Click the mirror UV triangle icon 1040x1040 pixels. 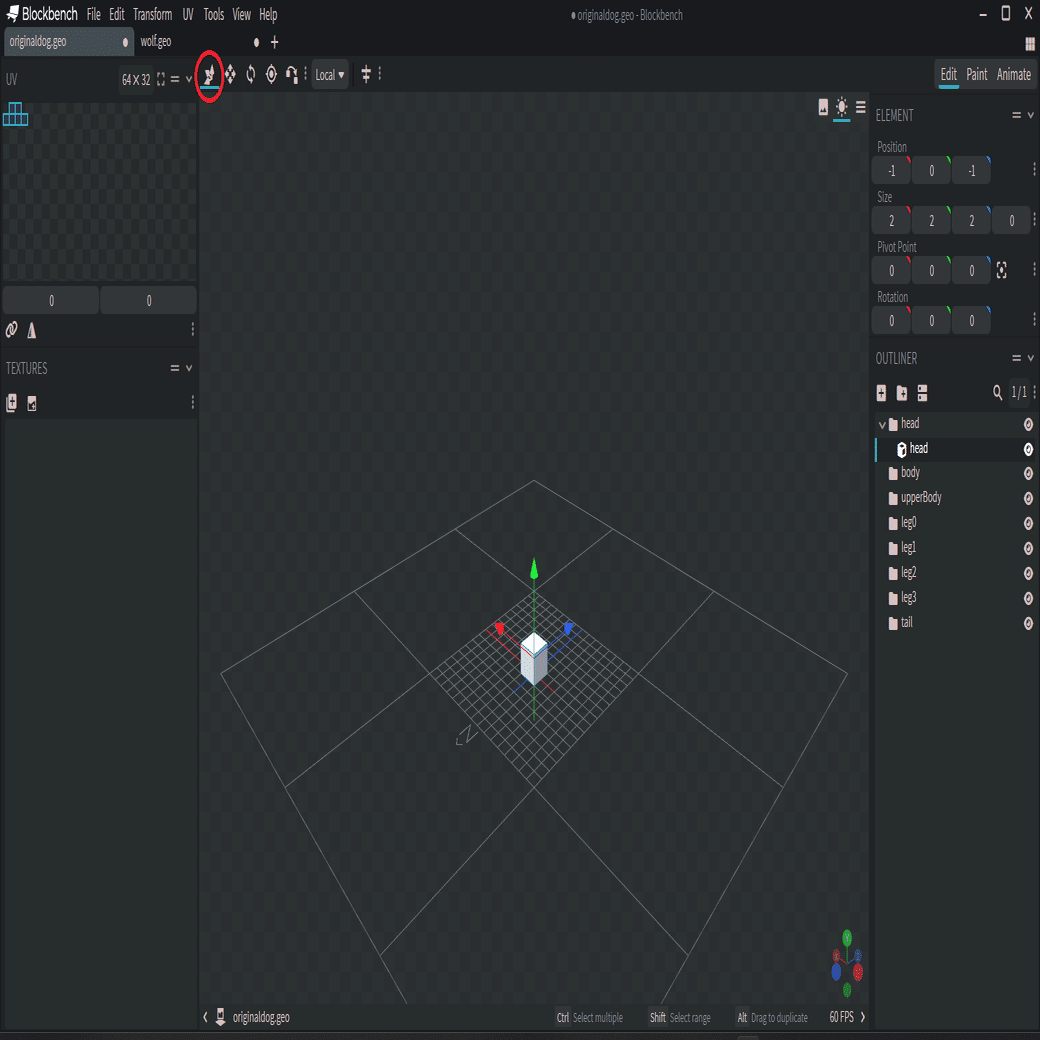click(x=32, y=330)
